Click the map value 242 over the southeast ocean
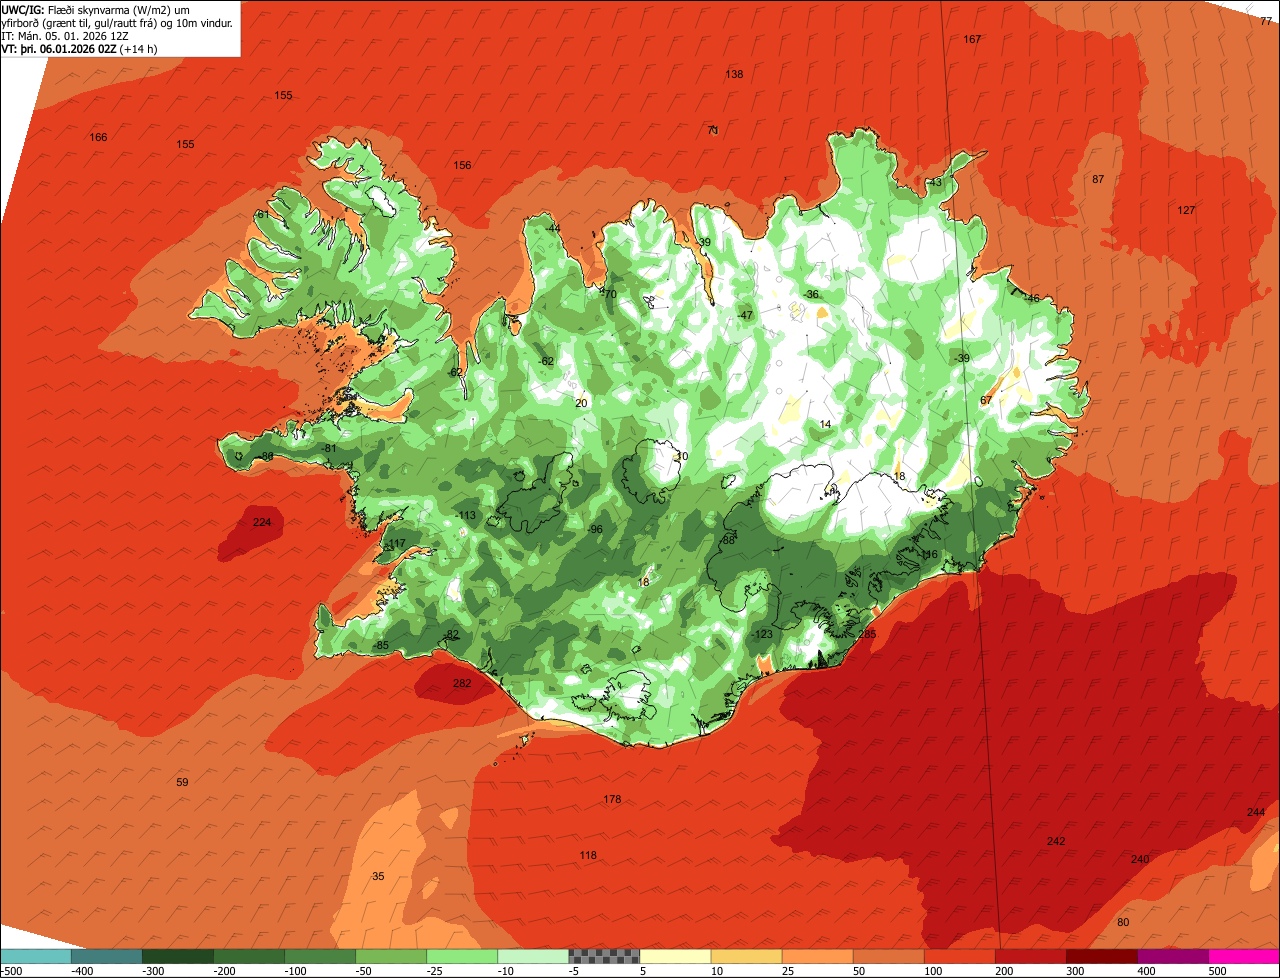1280x978 pixels. 1056,841
